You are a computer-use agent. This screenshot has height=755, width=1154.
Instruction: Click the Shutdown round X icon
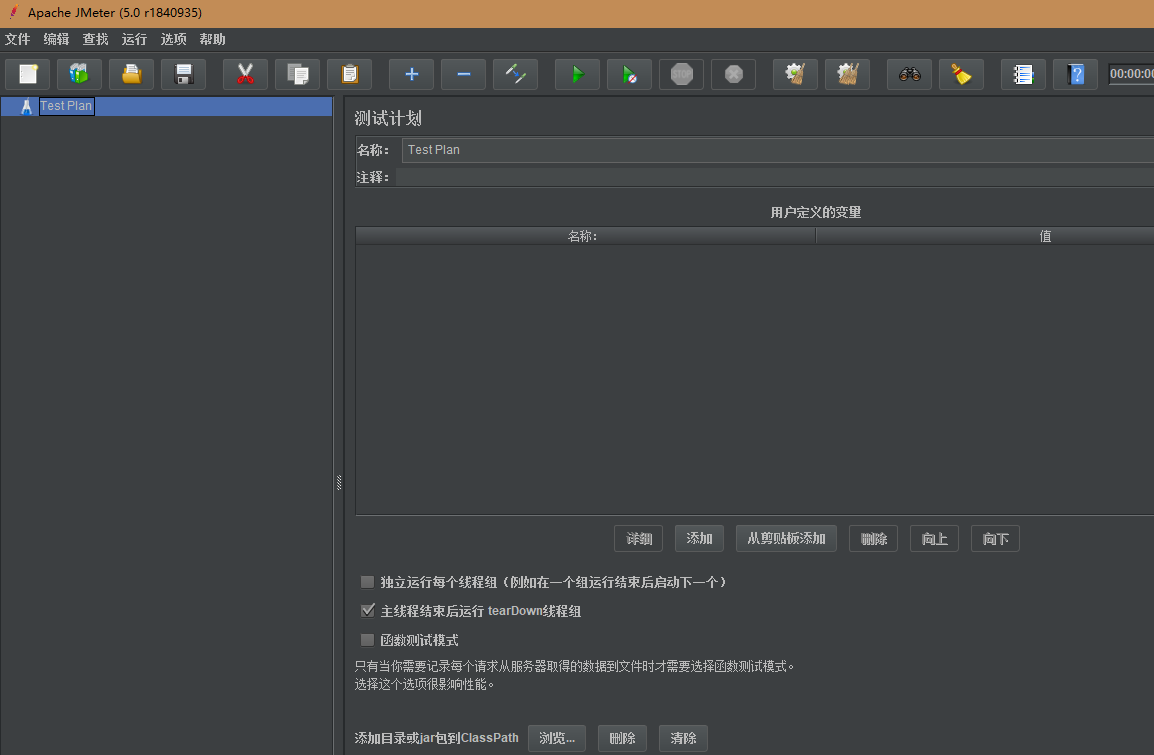click(x=734, y=74)
